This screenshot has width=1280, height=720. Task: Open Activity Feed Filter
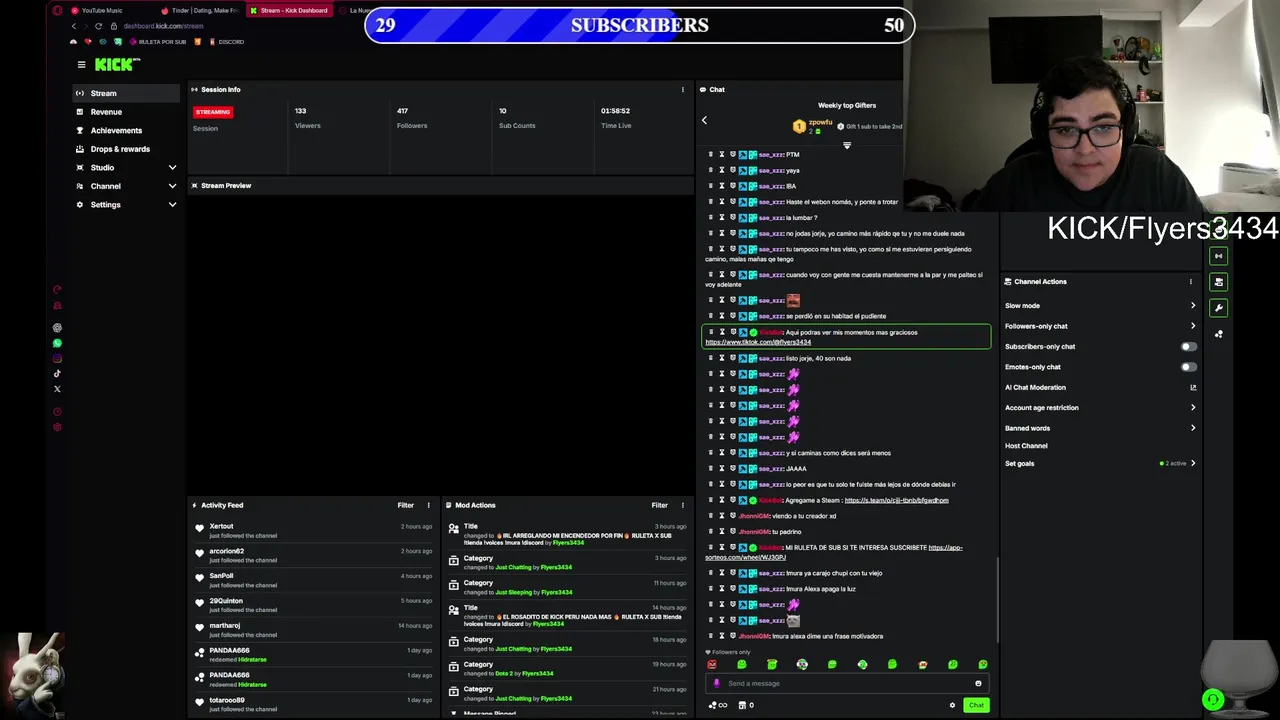[405, 505]
